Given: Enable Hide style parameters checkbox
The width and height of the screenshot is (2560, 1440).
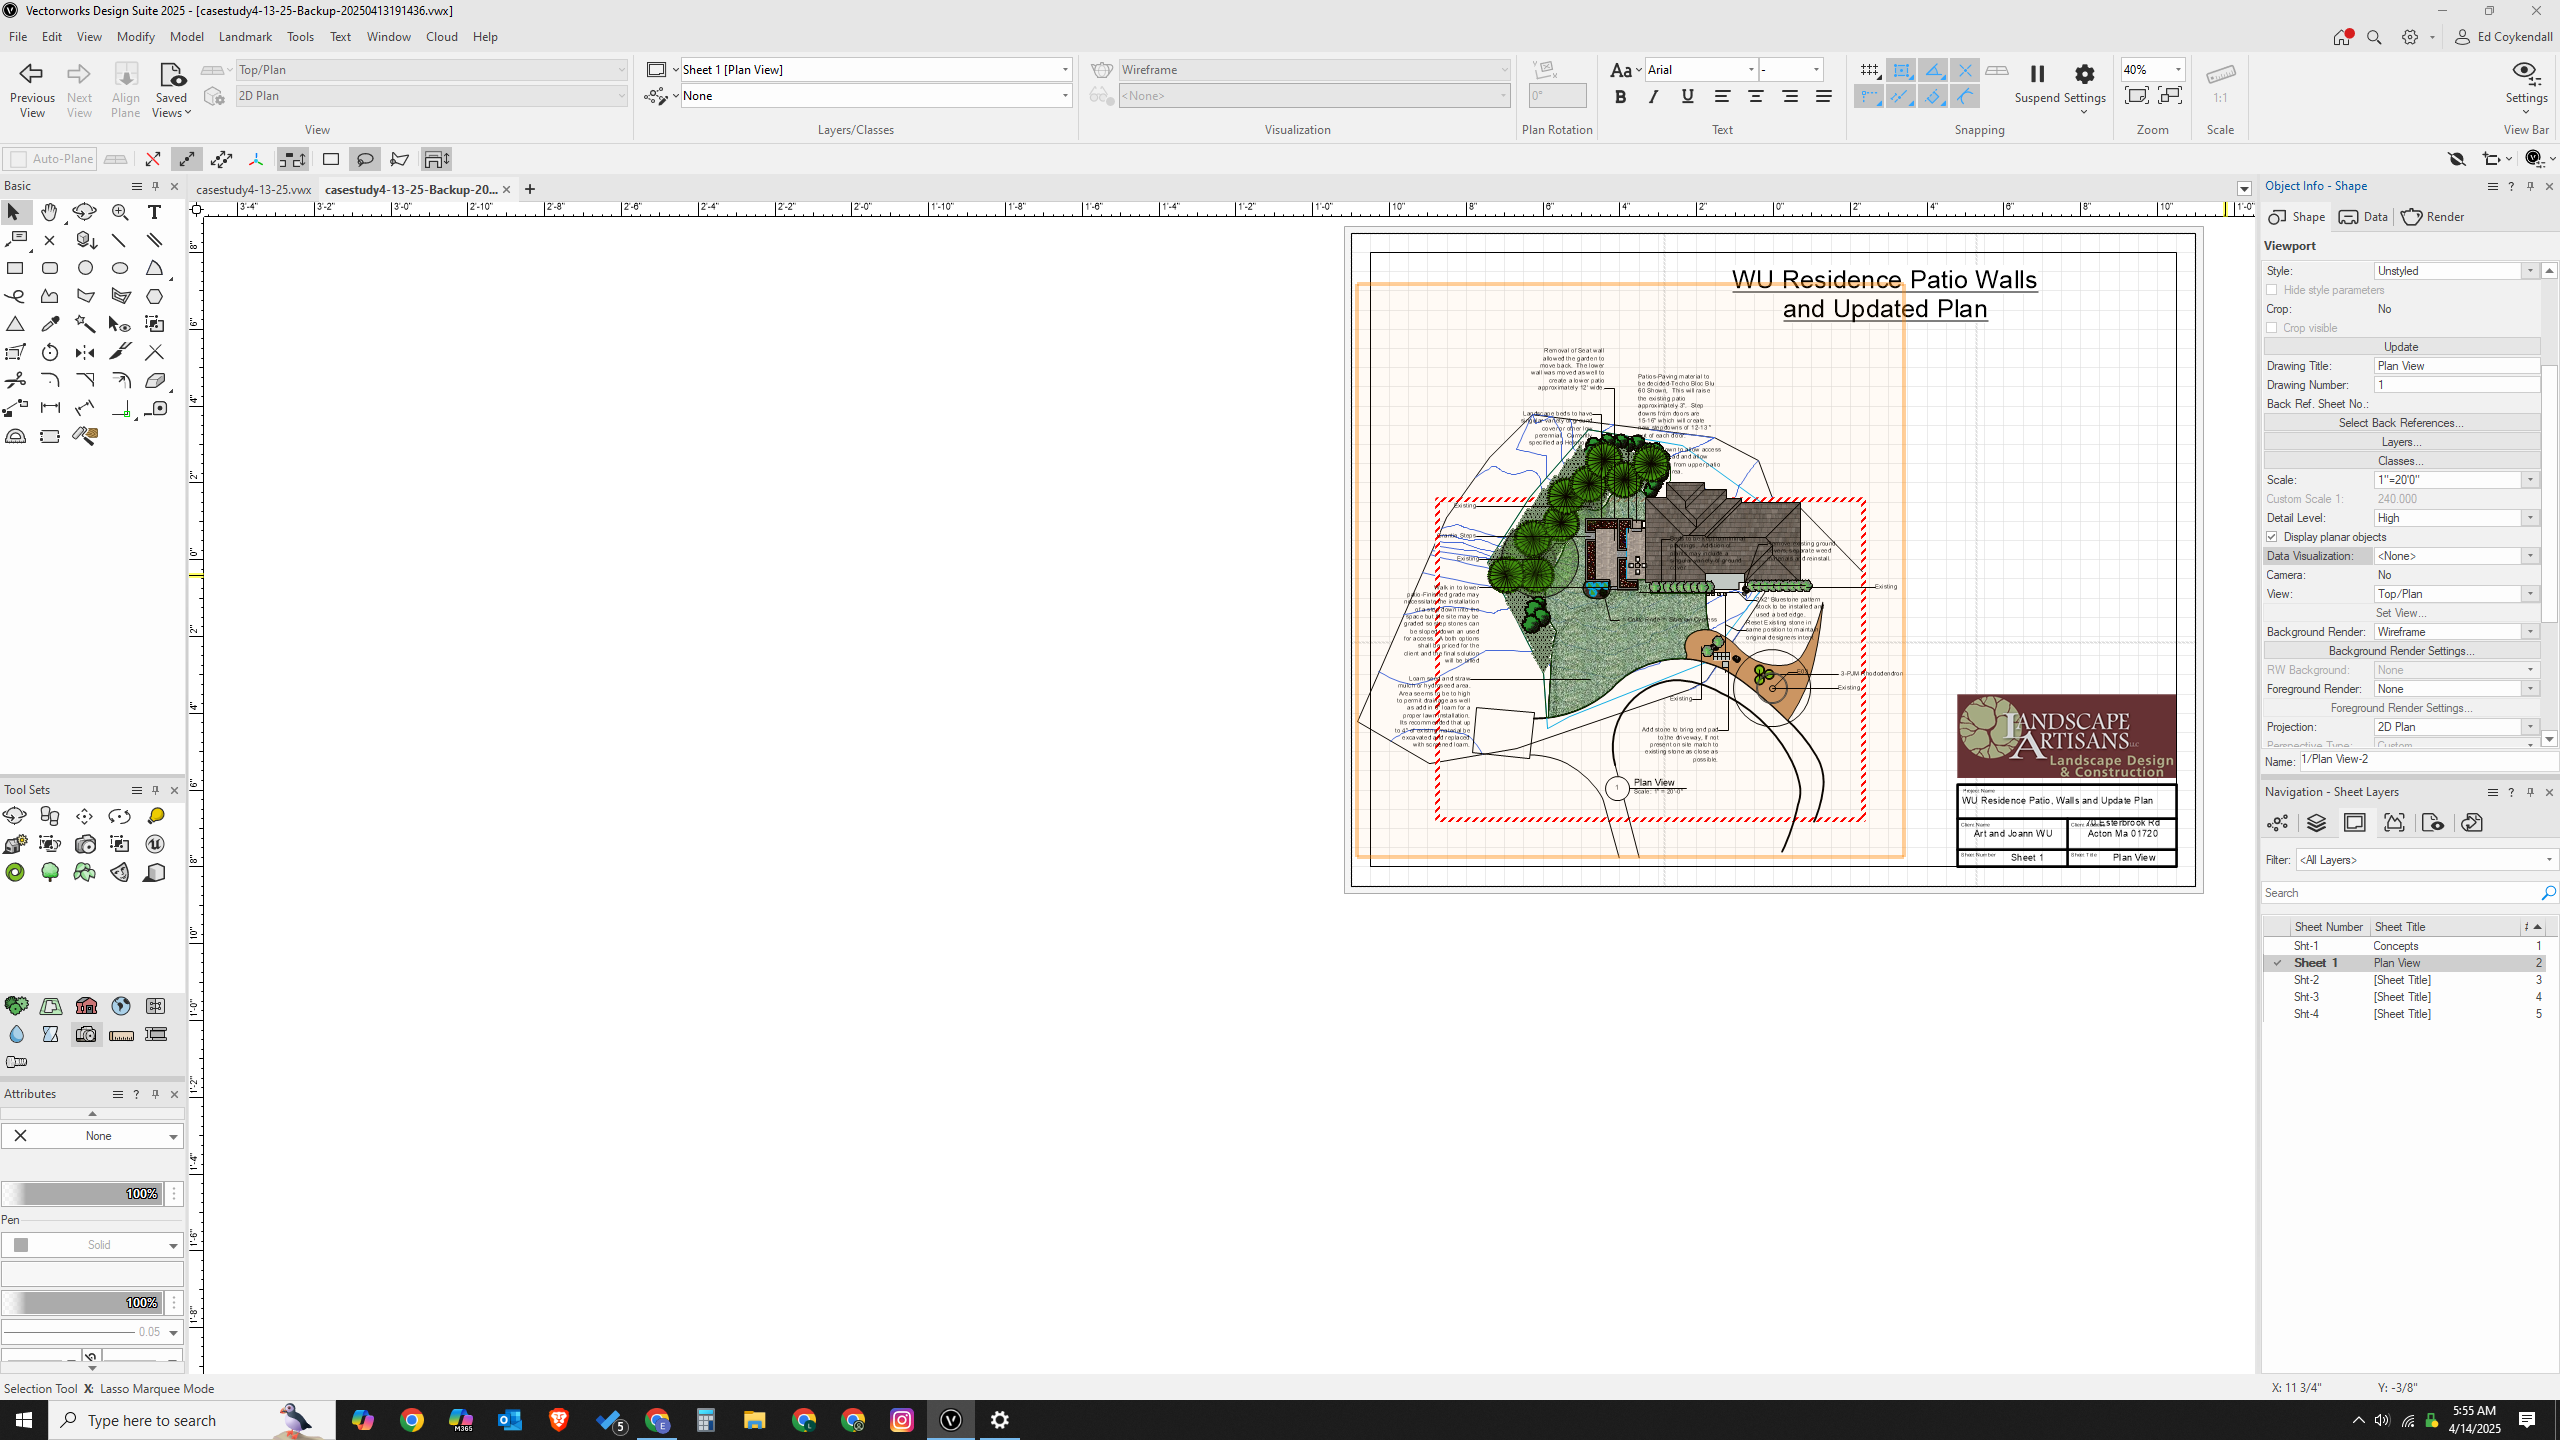Looking at the screenshot, I should 2272,290.
